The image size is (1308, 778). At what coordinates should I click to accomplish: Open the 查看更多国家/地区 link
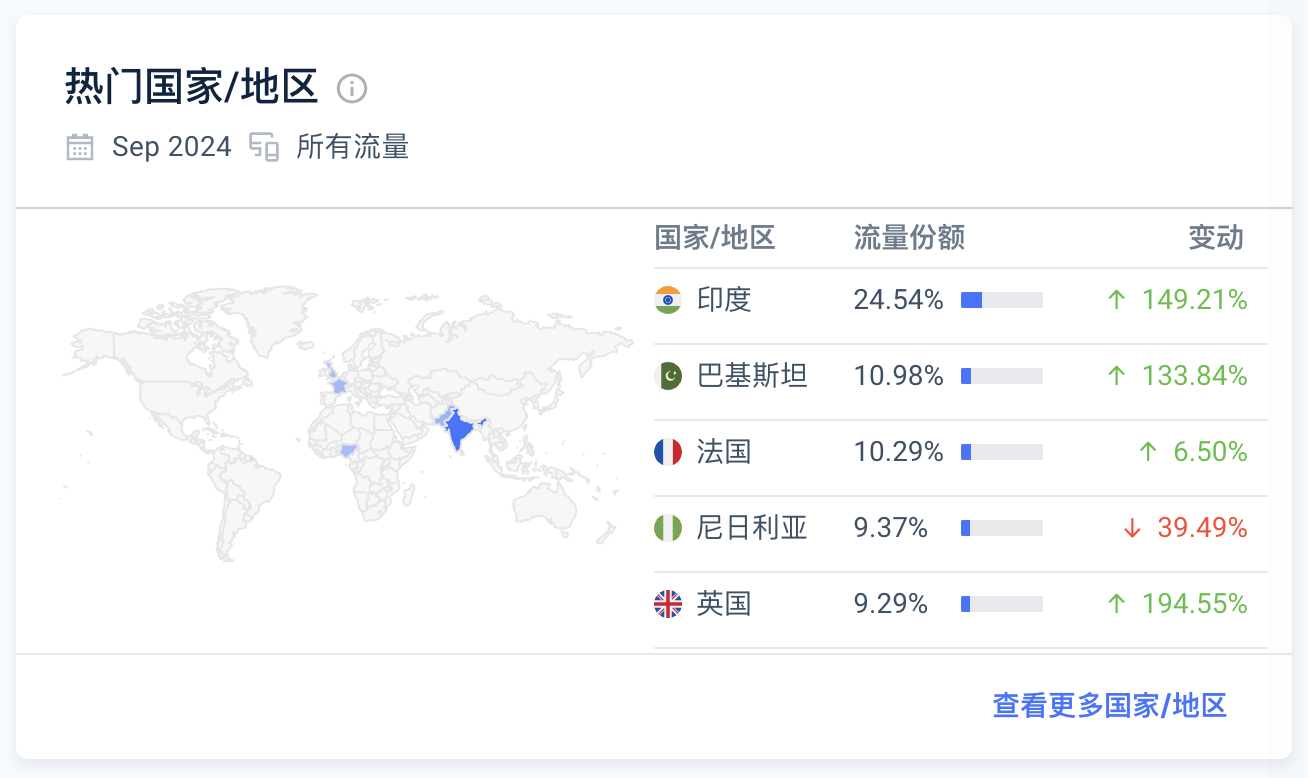coord(1109,705)
